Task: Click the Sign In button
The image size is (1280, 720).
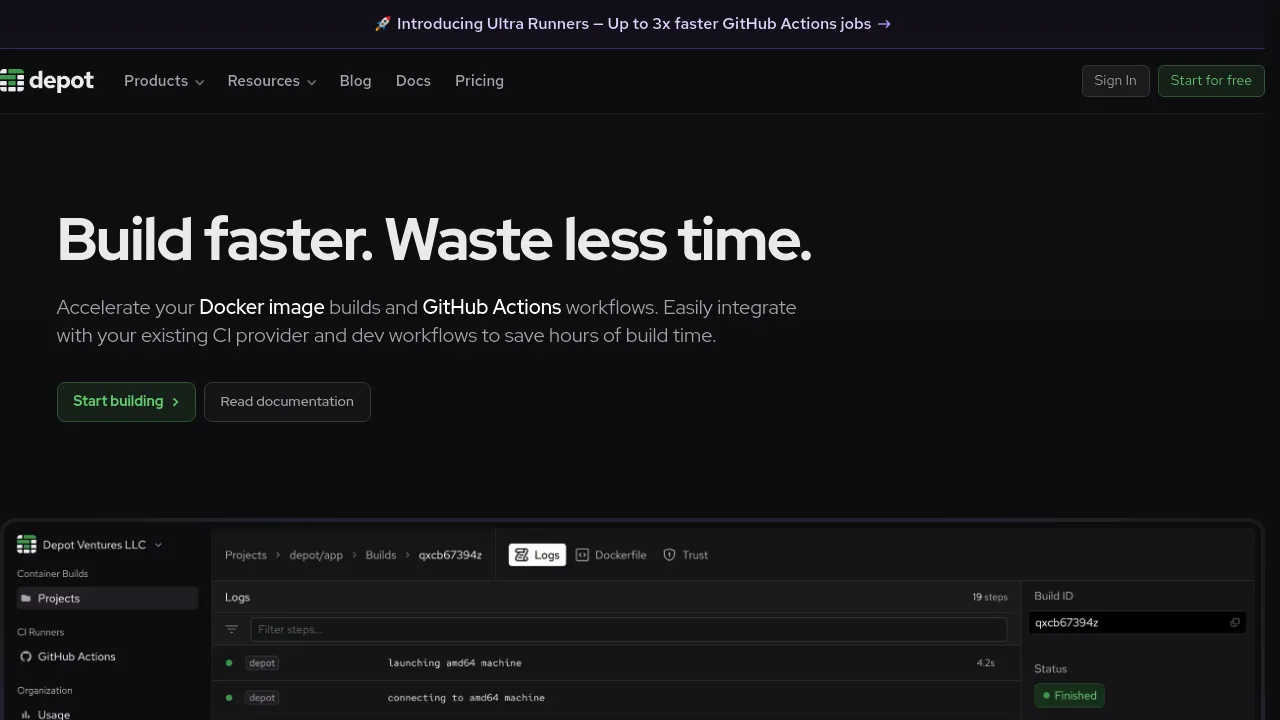Action: (1115, 81)
